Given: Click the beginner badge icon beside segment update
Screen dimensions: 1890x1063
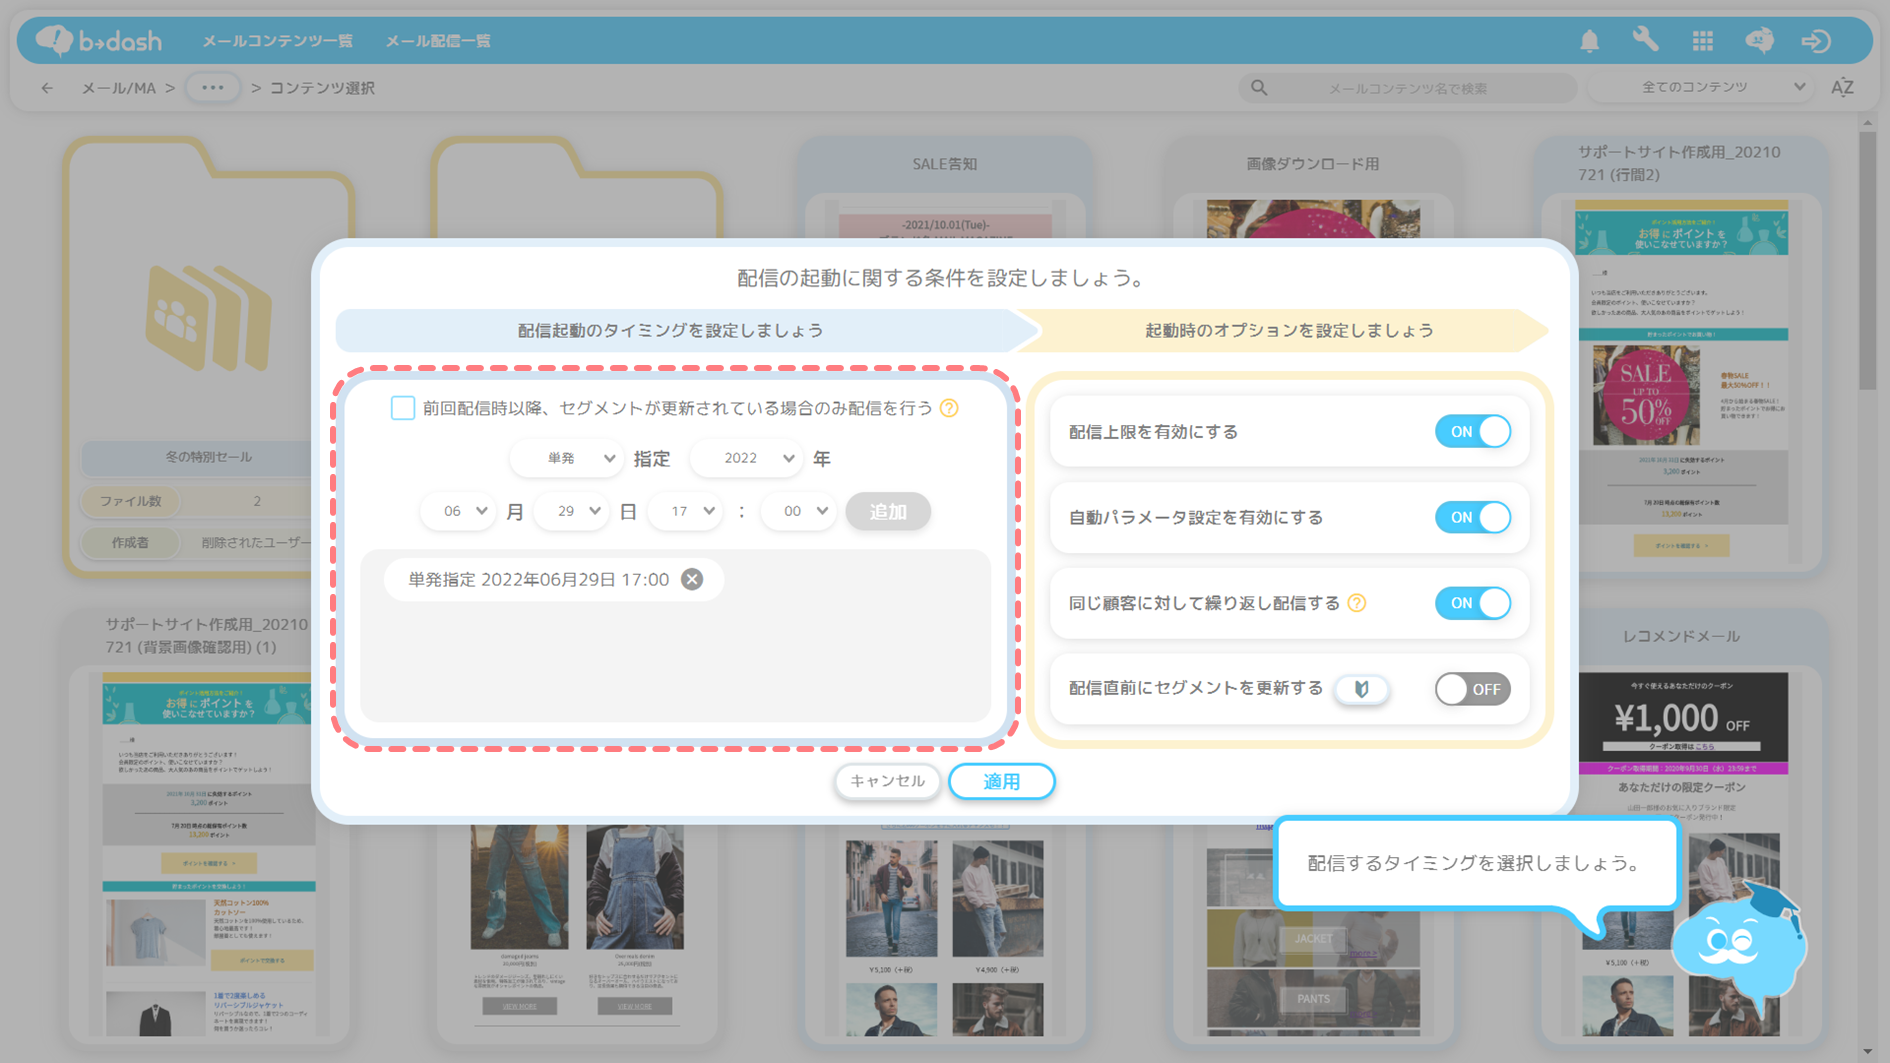Looking at the screenshot, I should click(1361, 689).
